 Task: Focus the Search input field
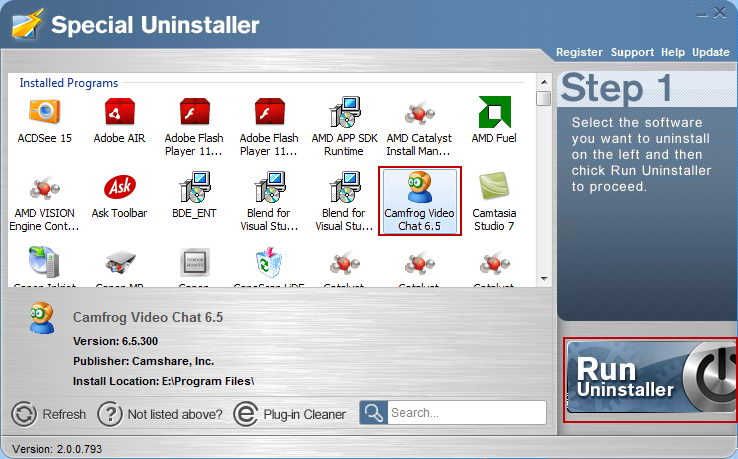coord(466,413)
